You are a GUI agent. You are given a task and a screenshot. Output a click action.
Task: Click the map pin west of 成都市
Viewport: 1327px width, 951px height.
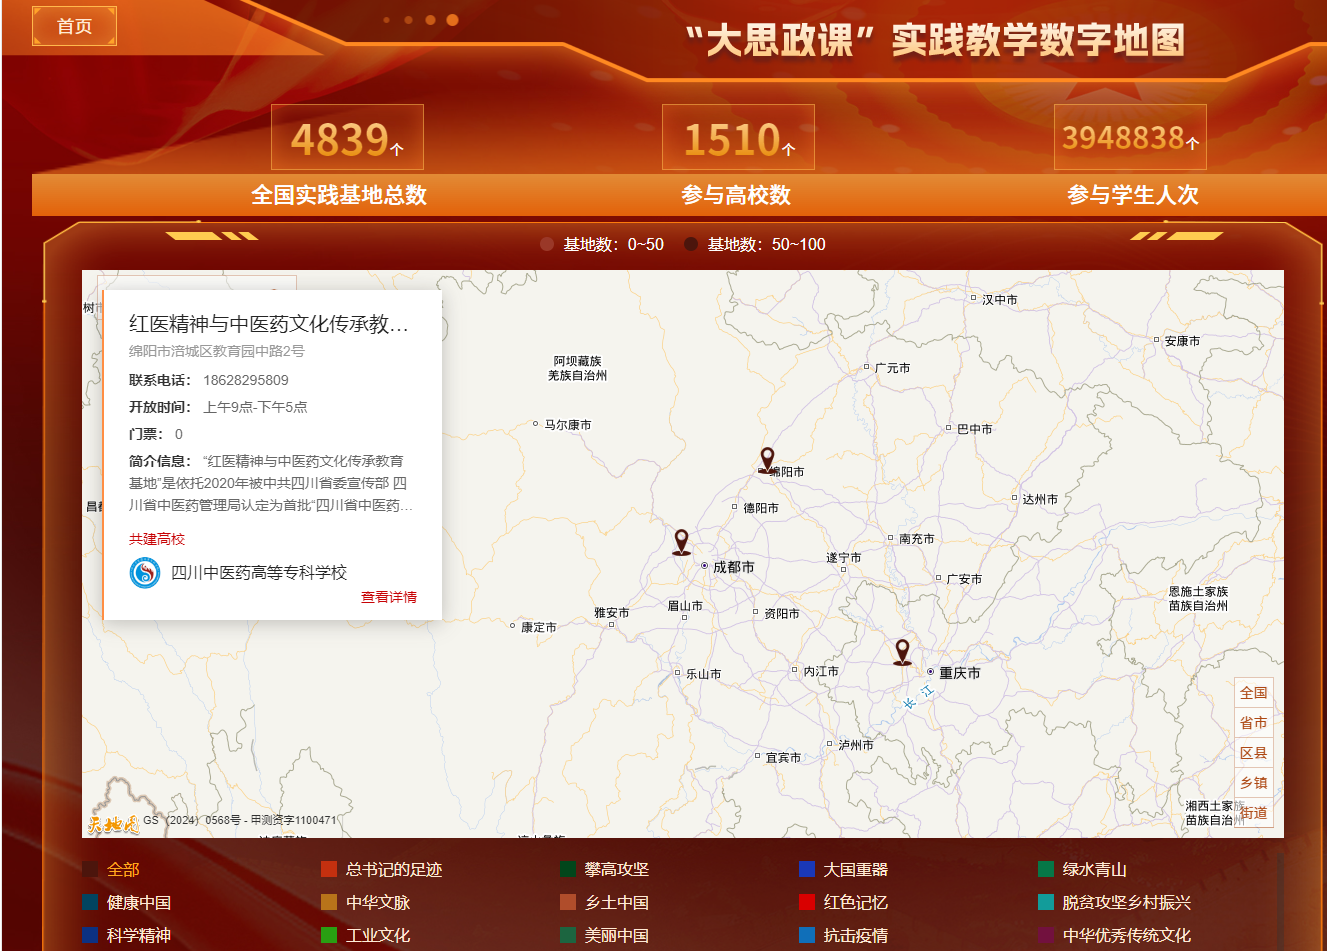[681, 542]
